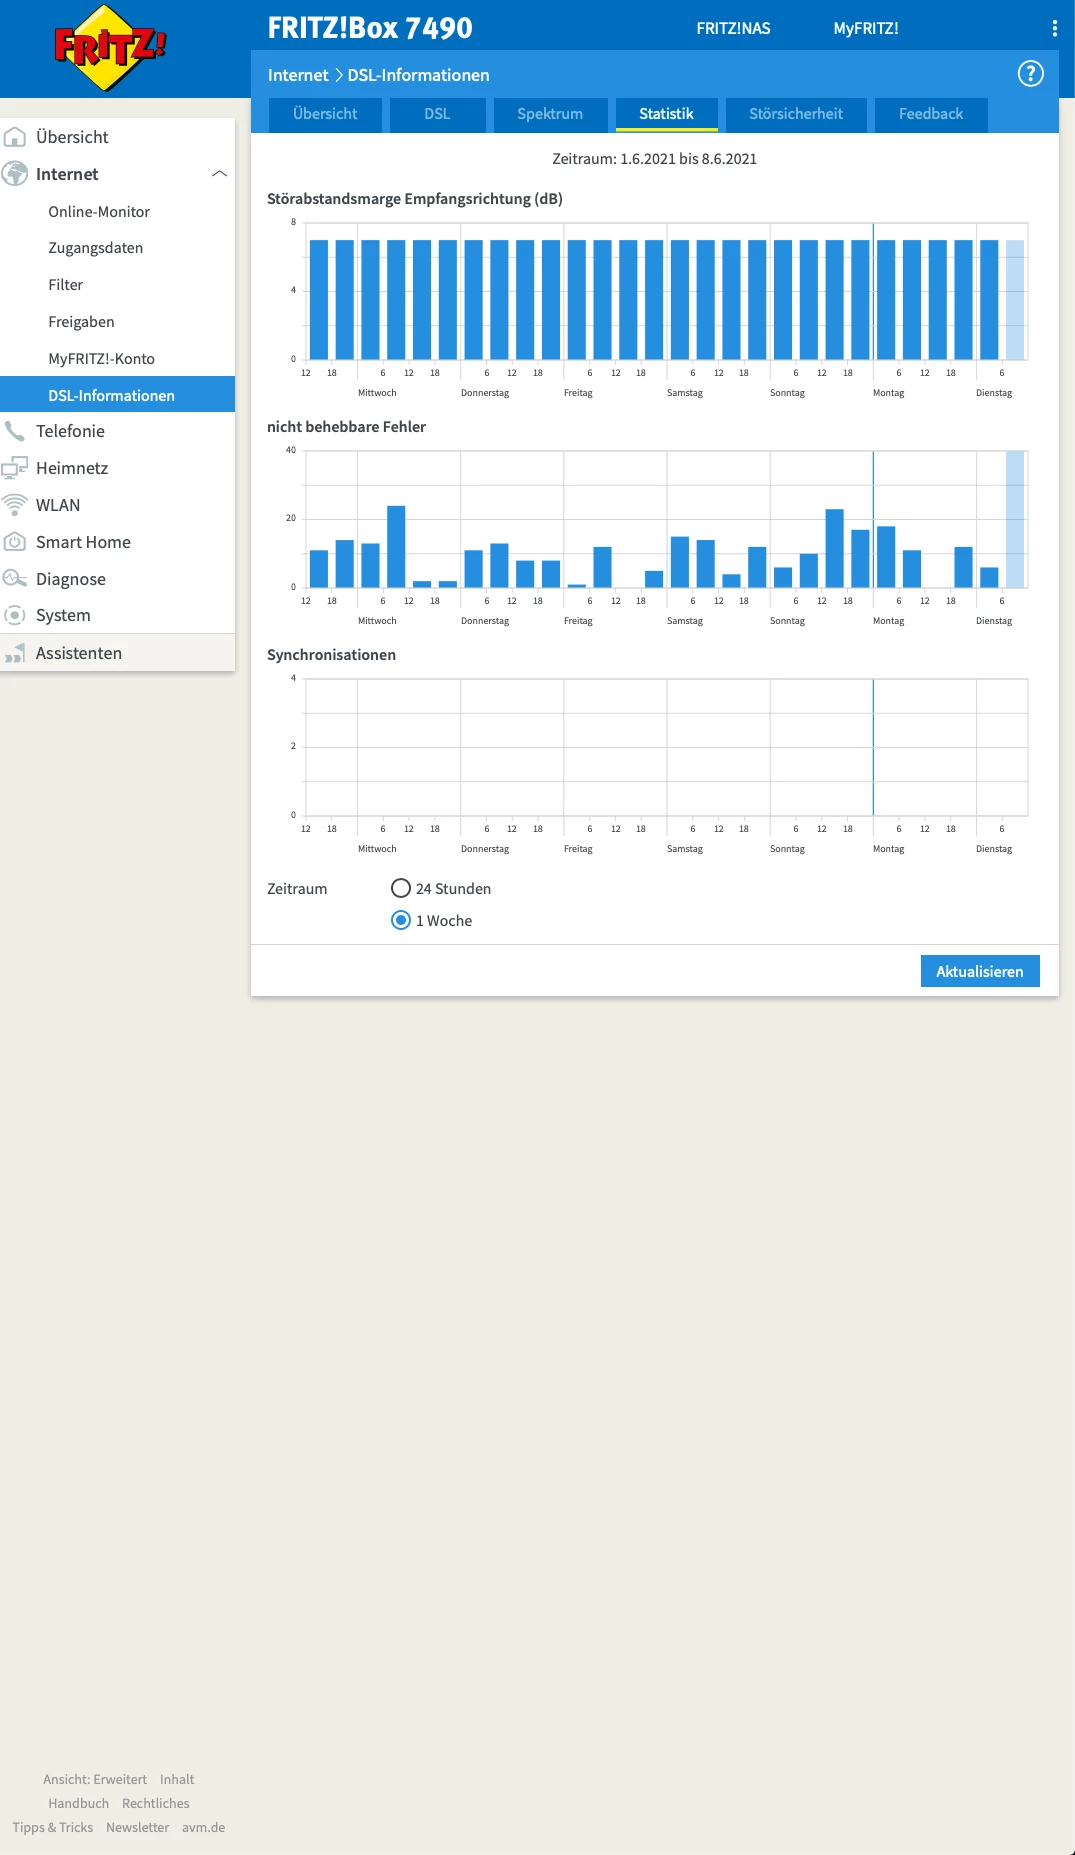The image size is (1075, 1855).
Task: Open the Telefonie menu entry
Action: pyautogui.click(x=70, y=431)
